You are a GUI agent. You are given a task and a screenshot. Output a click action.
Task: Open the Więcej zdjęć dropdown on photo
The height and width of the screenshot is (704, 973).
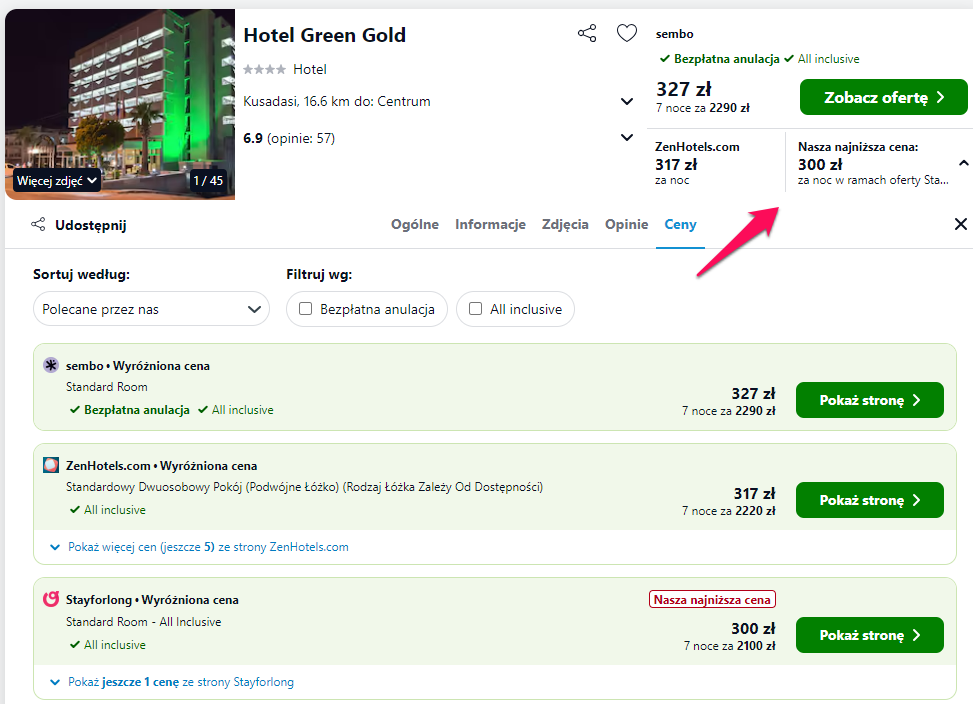(57, 180)
